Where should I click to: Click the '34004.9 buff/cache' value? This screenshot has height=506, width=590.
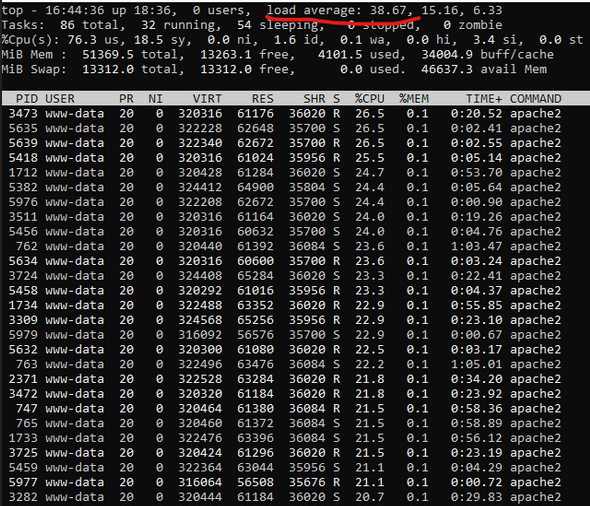click(x=487, y=55)
